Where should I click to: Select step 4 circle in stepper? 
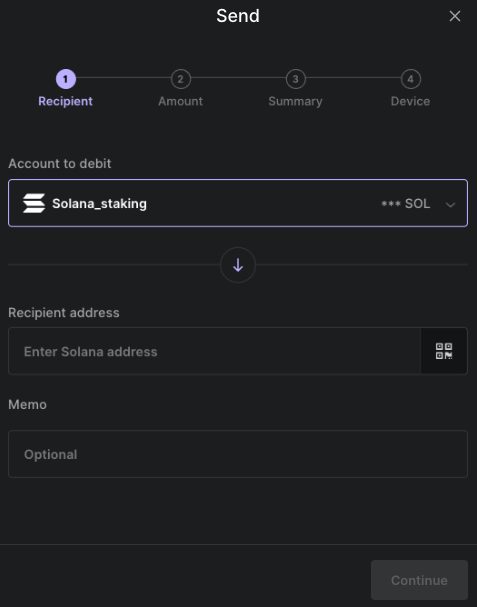tap(410, 79)
